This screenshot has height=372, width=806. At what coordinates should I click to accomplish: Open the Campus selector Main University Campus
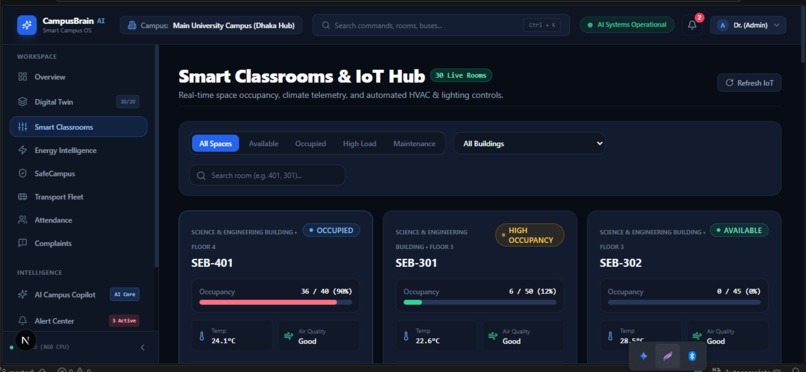[211, 25]
